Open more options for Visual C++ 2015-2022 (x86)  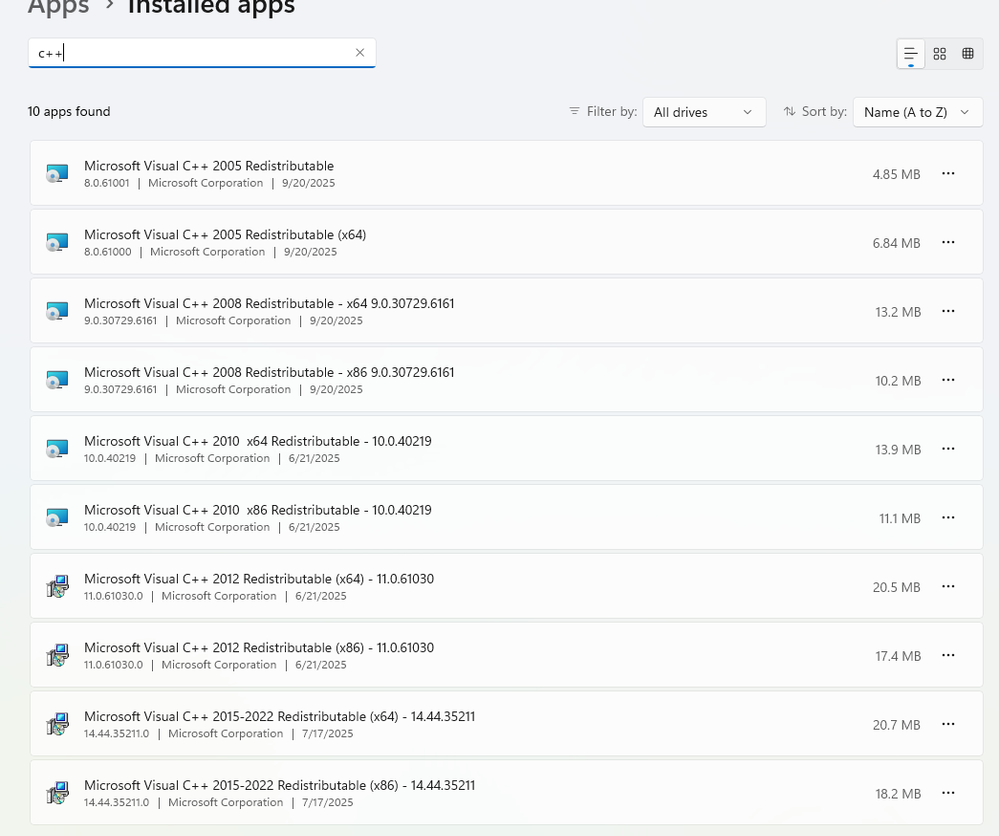(948, 793)
